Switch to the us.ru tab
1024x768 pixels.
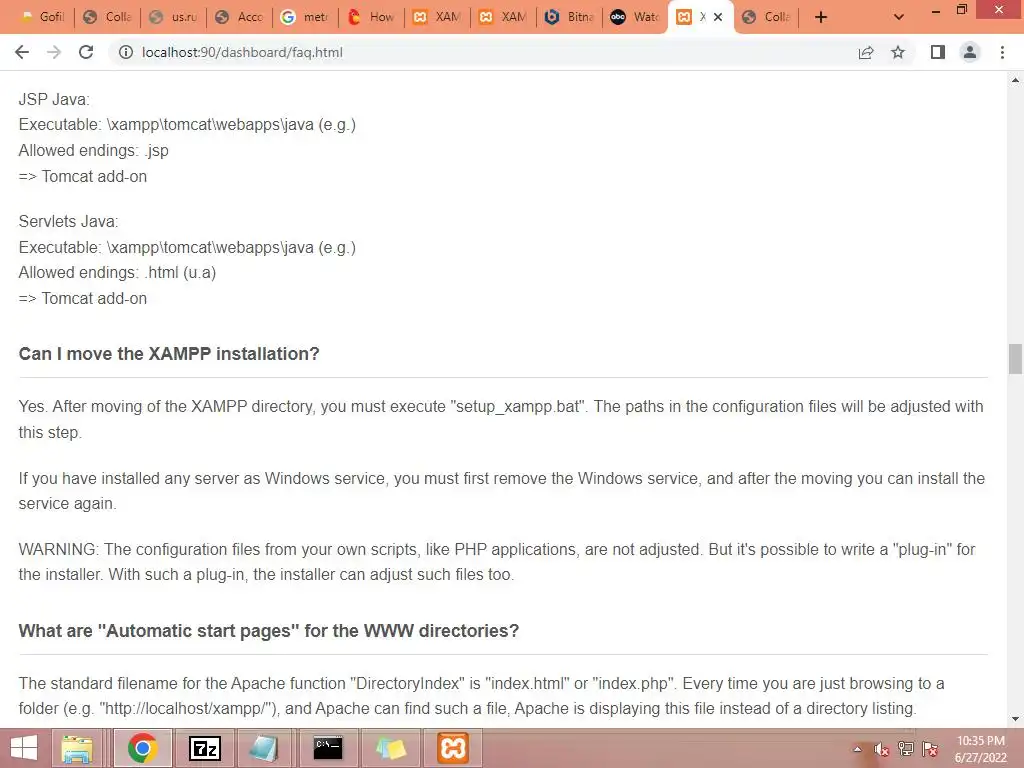174,17
